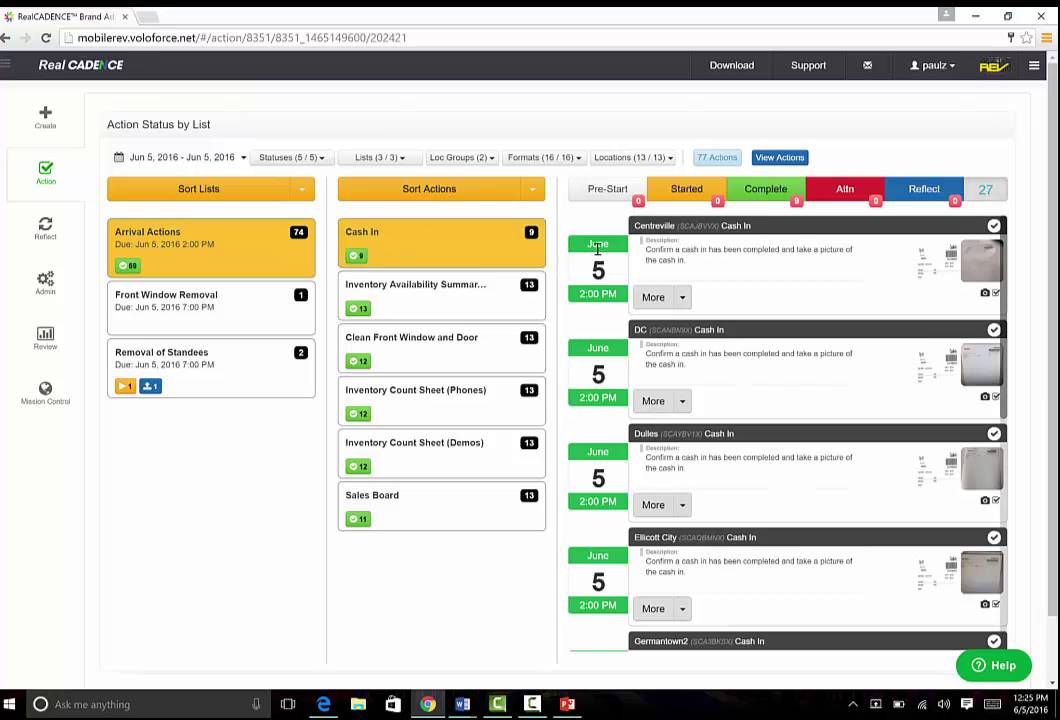Select the Complete status tab
This screenshot has width=1060, height=720.
(x=765, y=189)
